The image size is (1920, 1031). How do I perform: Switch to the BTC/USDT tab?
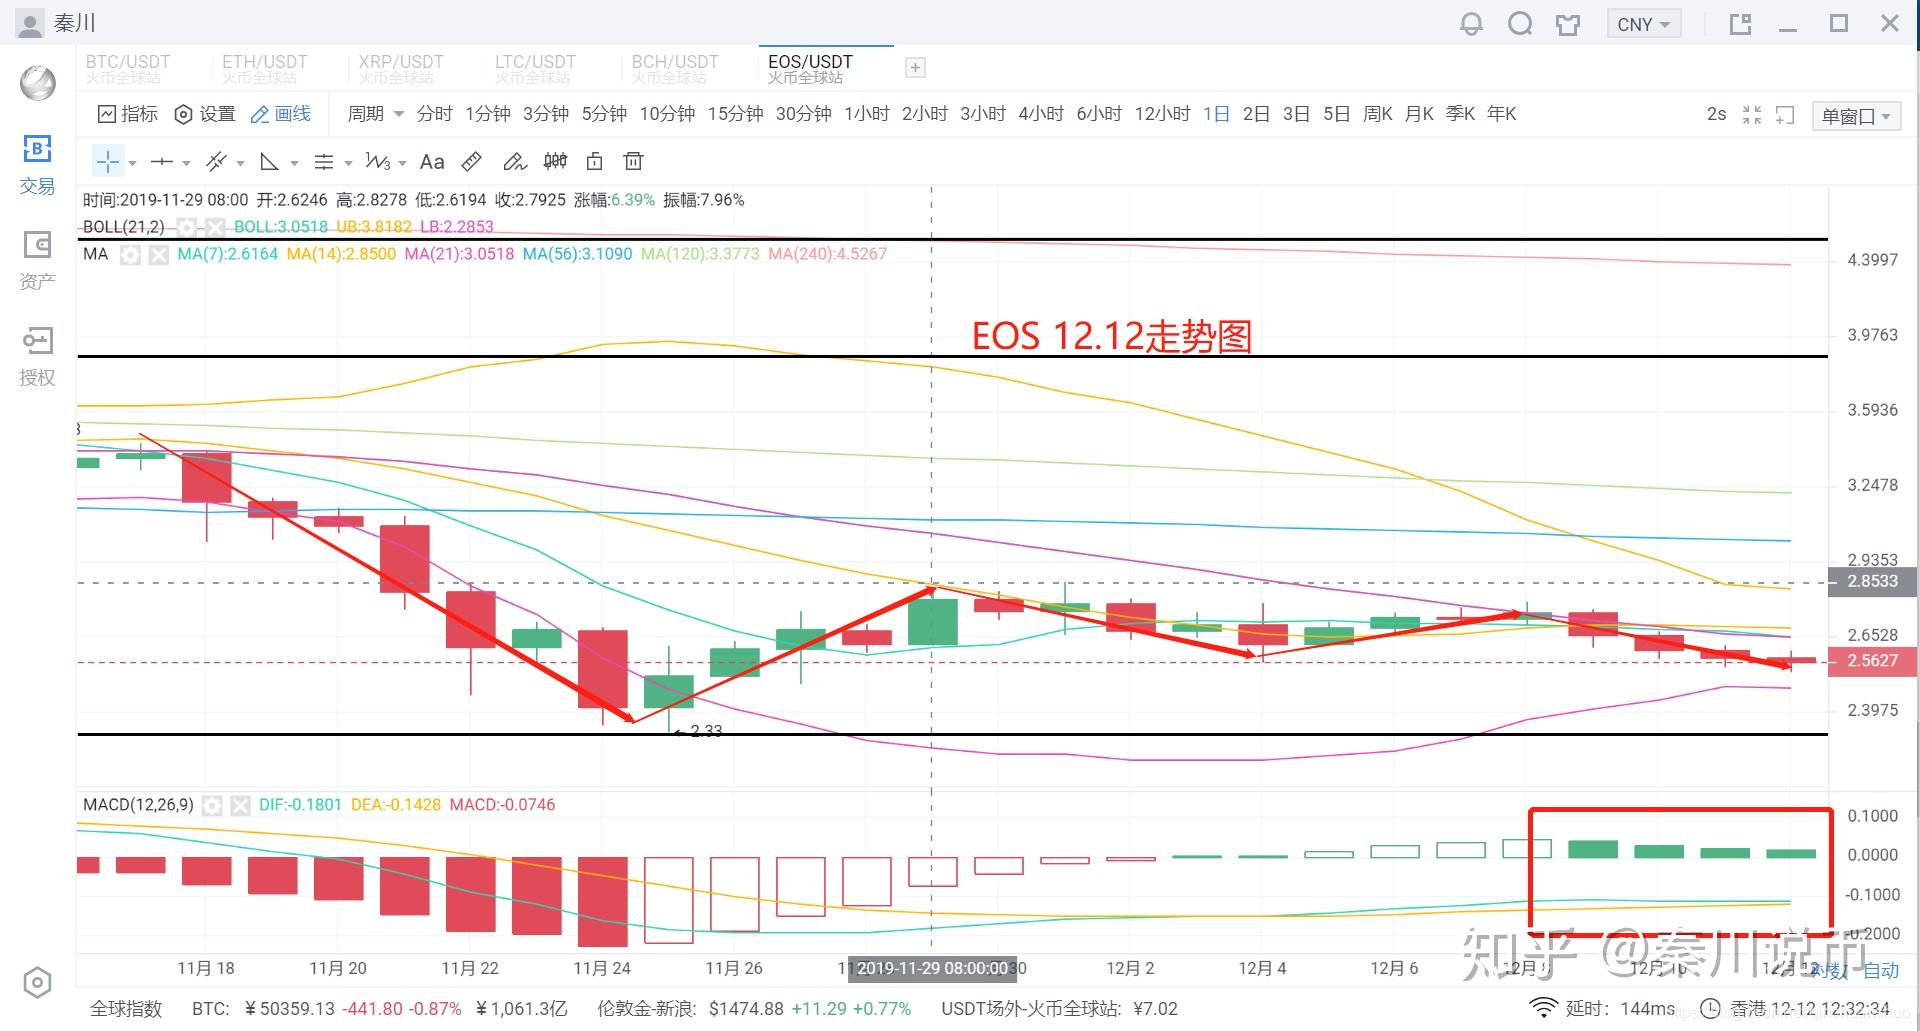128,68
